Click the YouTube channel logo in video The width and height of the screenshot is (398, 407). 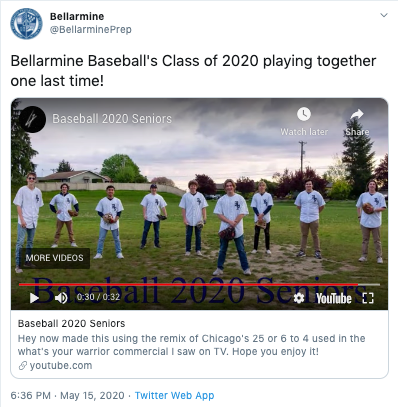[x=32, y=119]
